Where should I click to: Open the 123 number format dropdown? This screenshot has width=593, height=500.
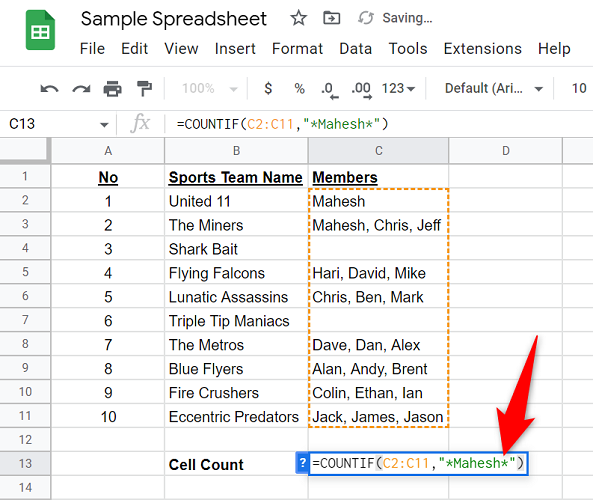coord(398,89)
